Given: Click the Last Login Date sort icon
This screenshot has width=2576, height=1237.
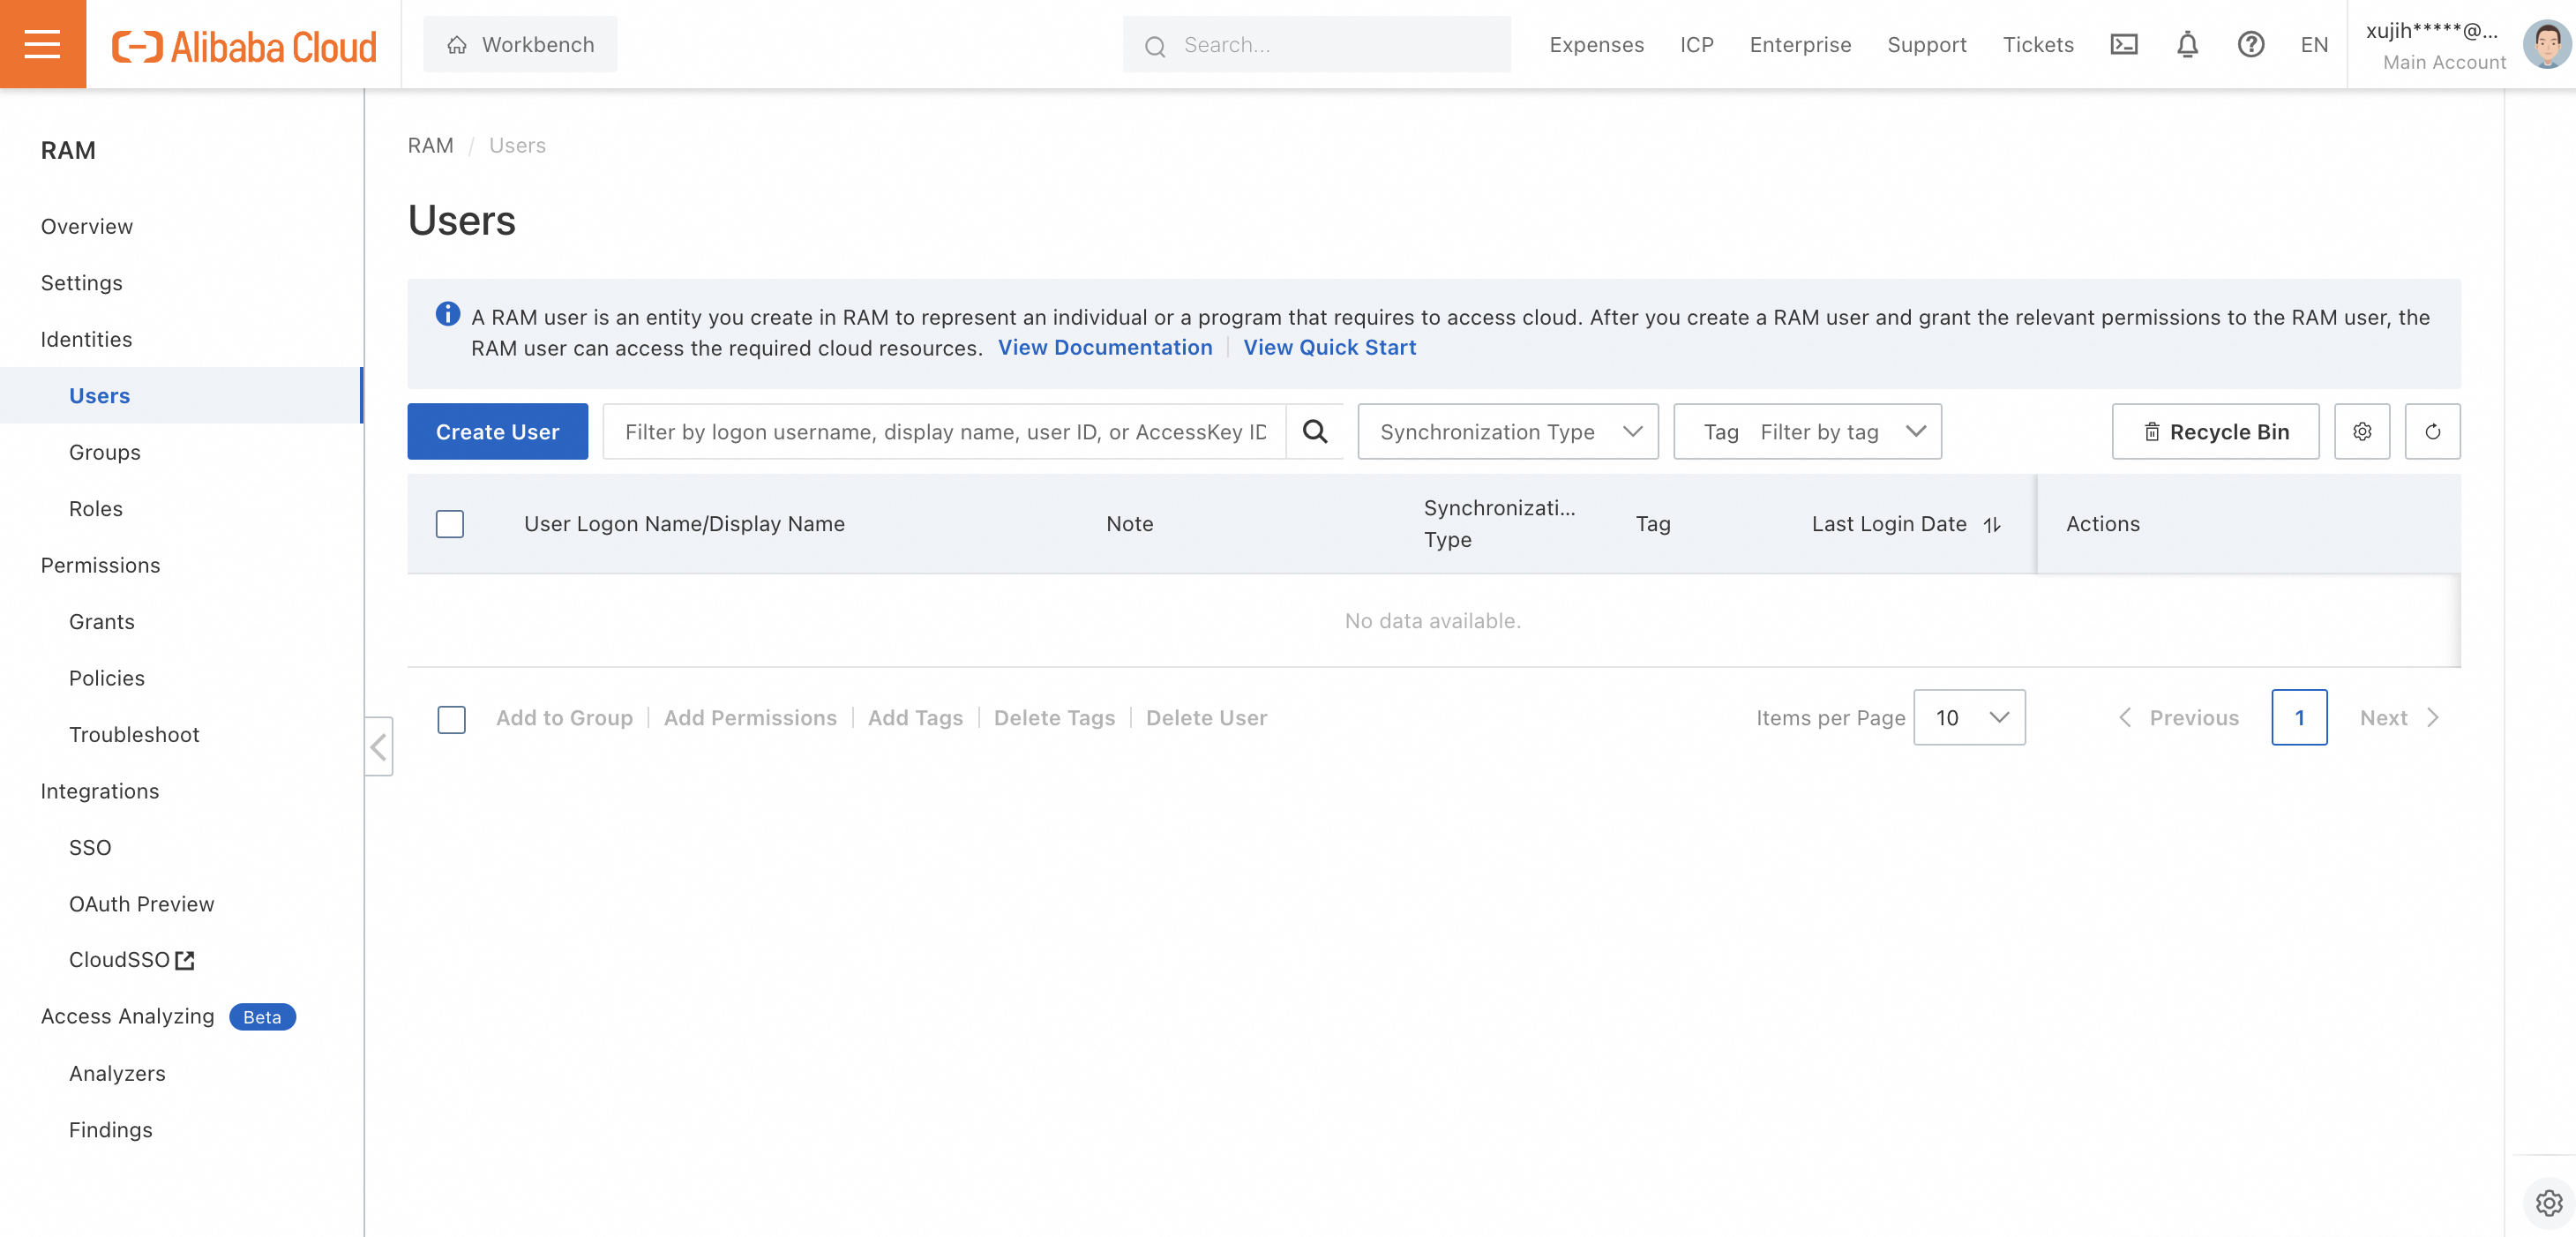Looking at the screenshot, I should coord(1991,524).
